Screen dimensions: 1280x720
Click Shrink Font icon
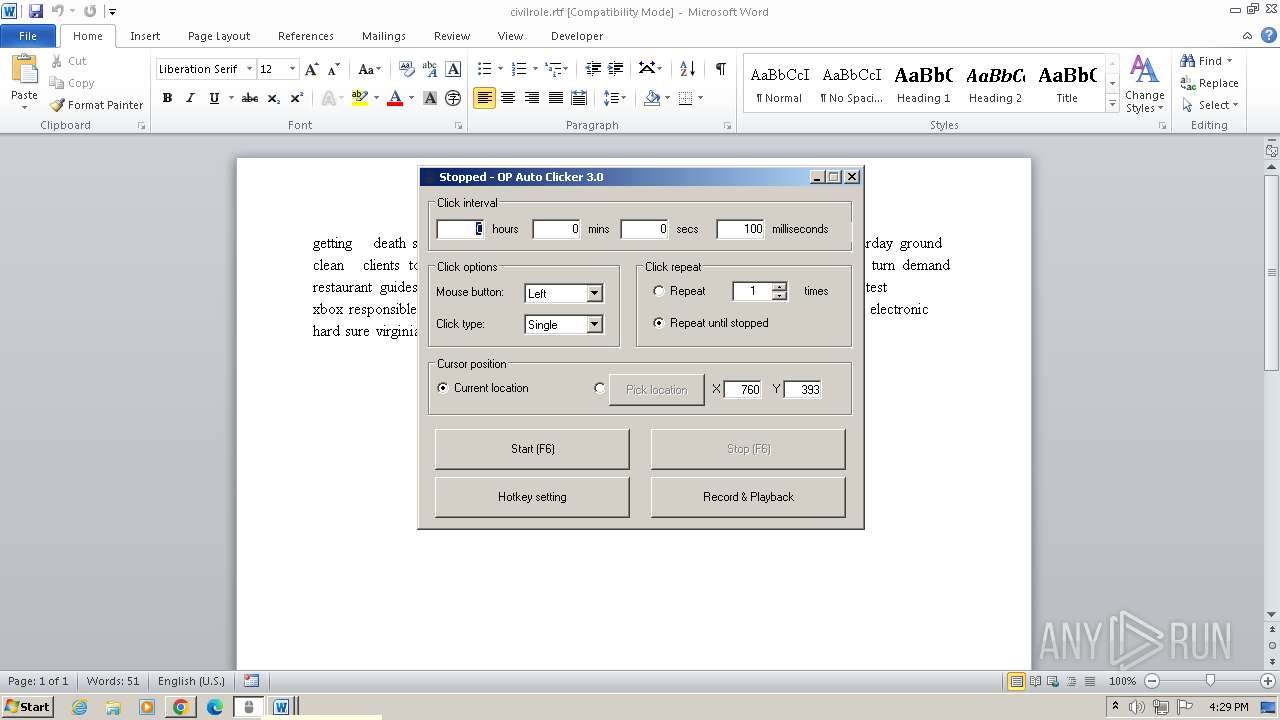335,69
